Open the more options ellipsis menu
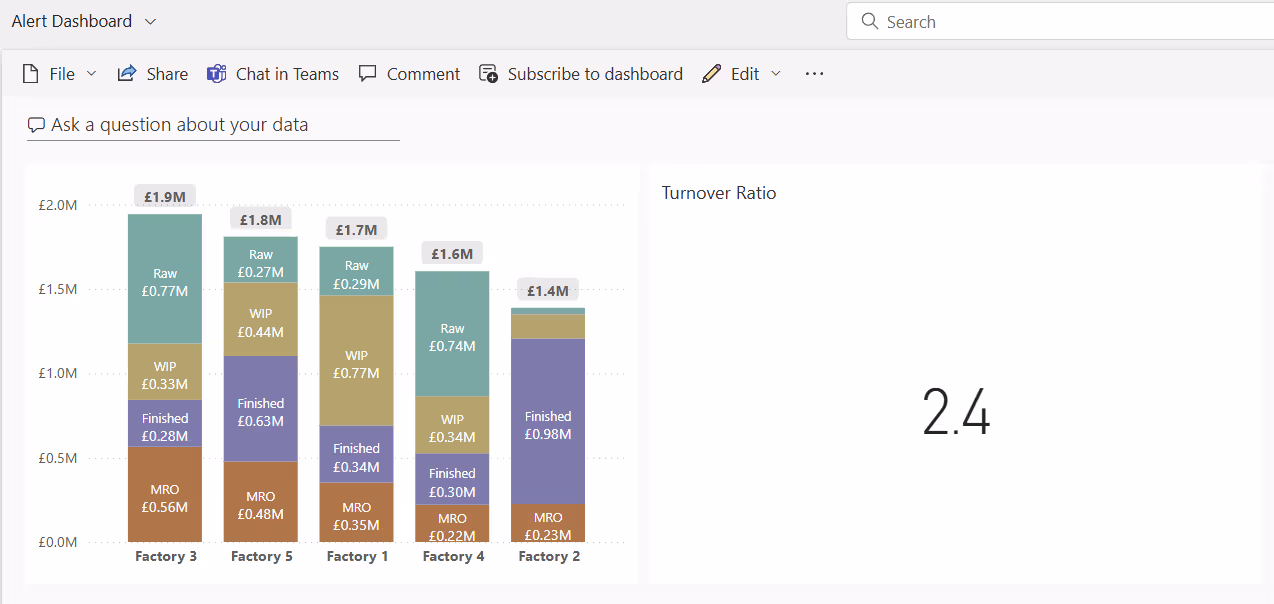 [x=814, y=74]
